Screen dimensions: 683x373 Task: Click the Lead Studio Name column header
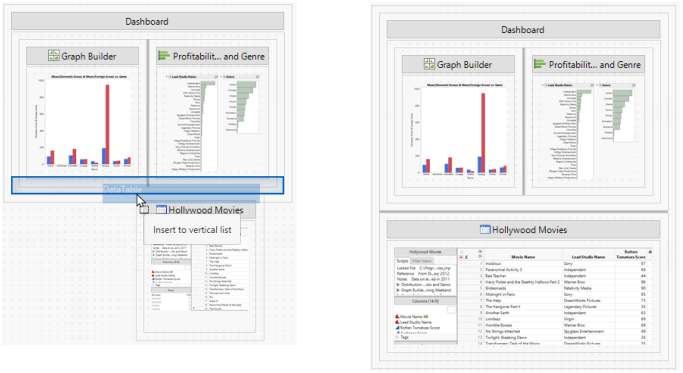588,255
